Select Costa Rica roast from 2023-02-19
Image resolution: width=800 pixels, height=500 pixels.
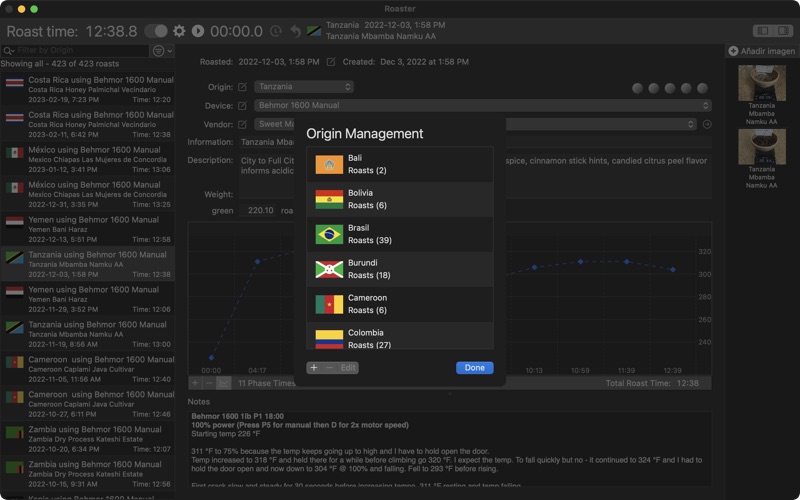[x=87, y=89]
